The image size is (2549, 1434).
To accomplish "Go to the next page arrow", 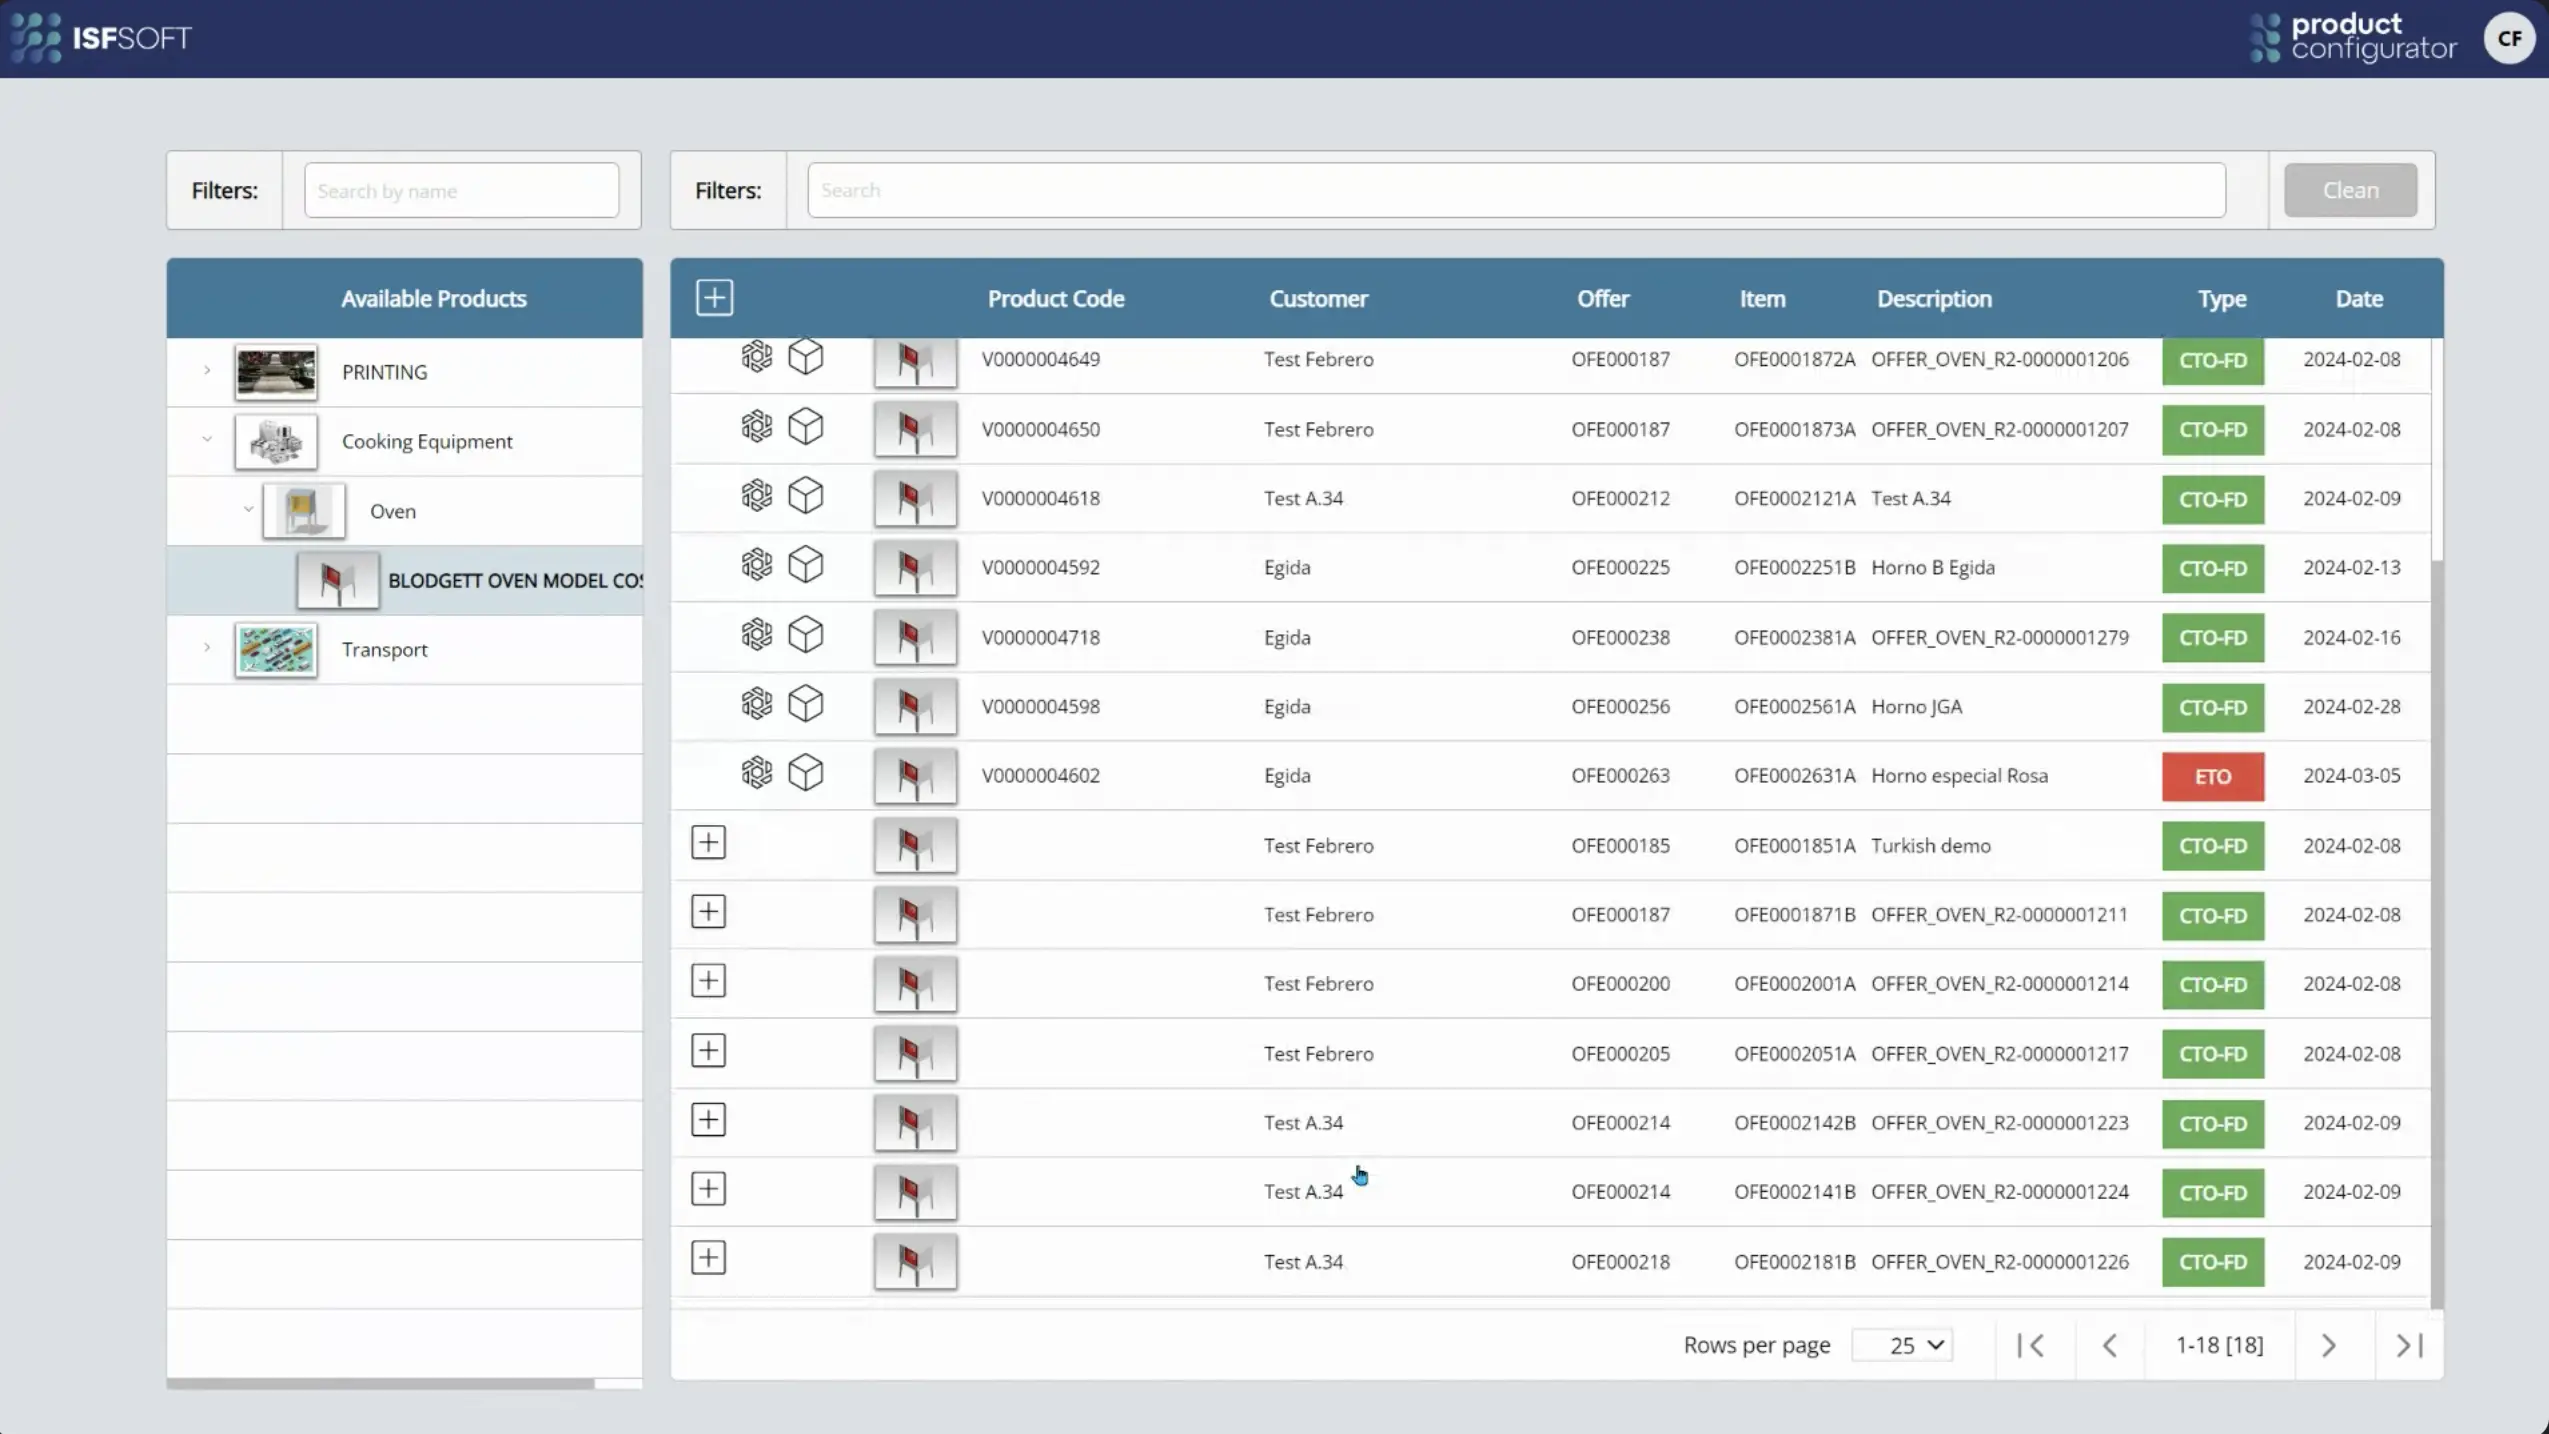I will coord(2328,1345).
